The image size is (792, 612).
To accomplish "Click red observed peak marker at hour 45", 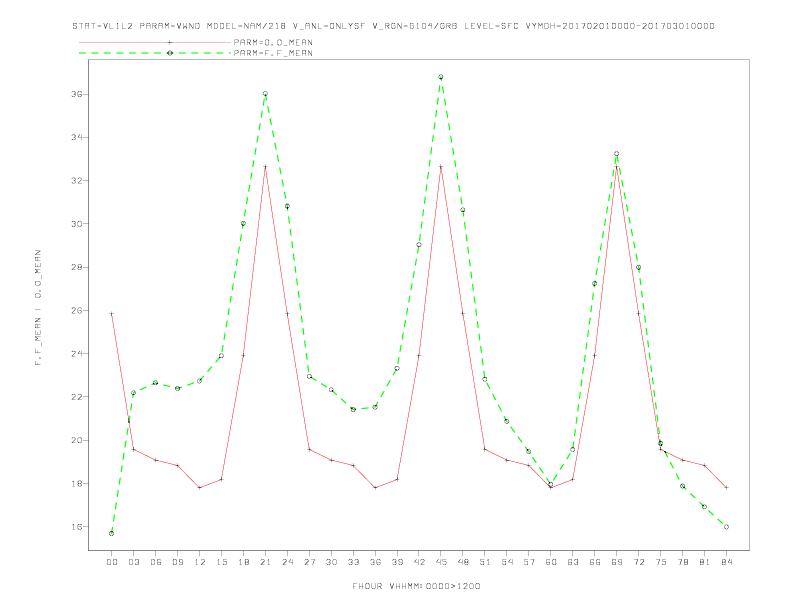I will coord(441,167).
